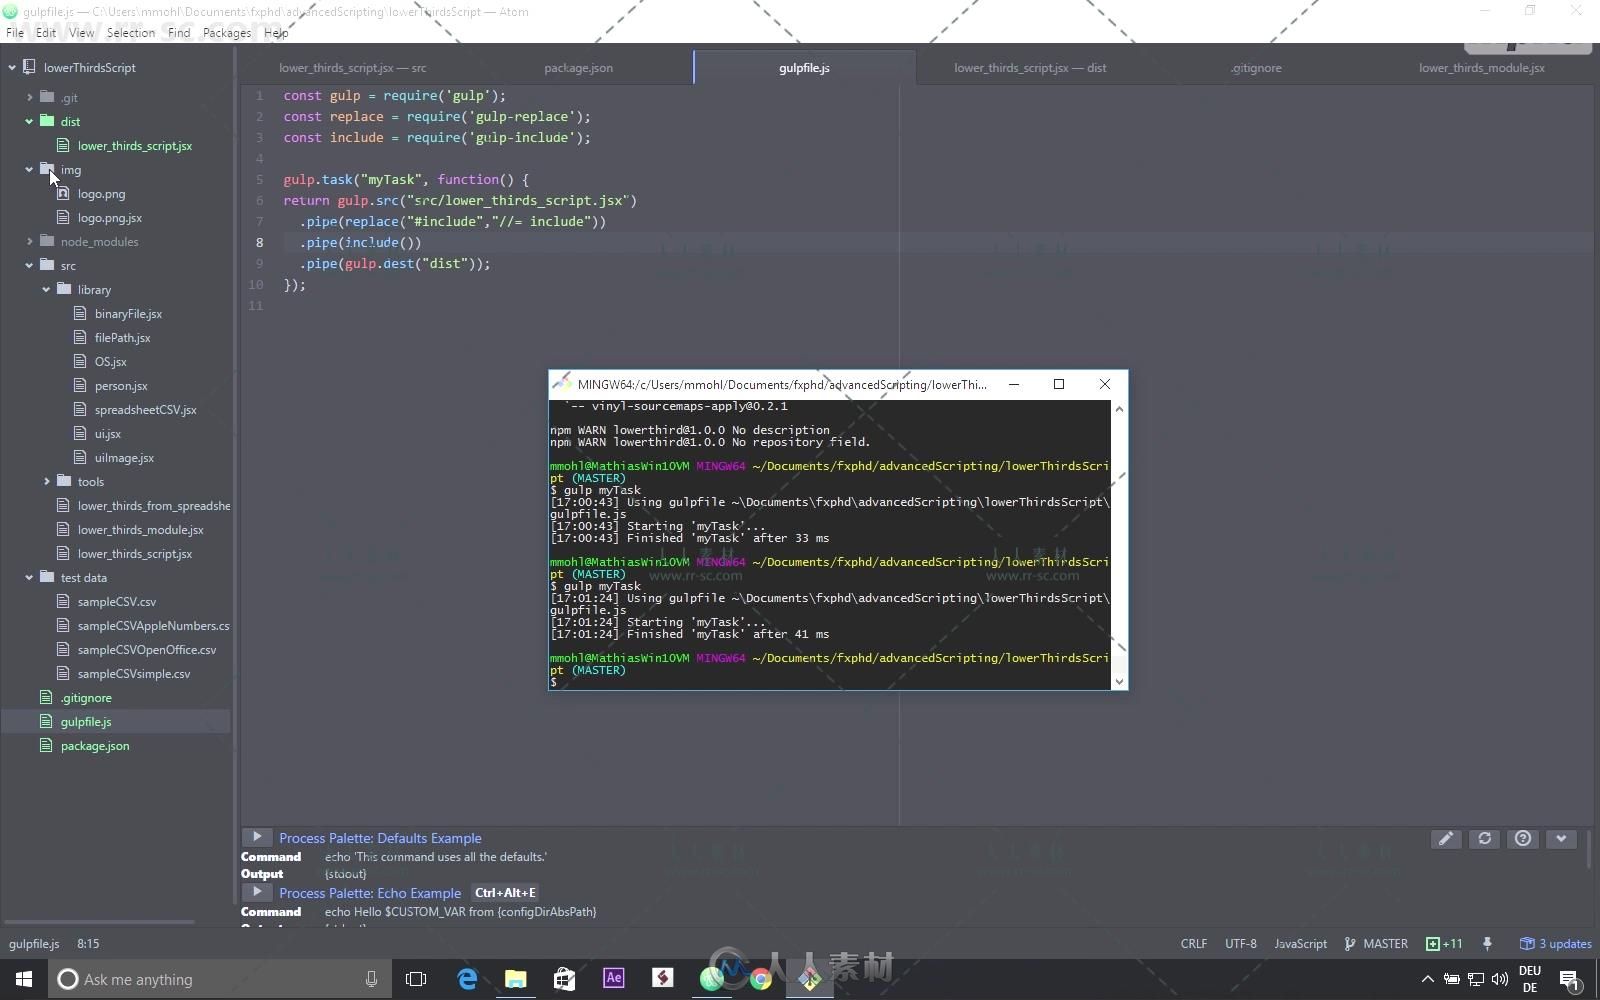Open sampleCSVOpenOffice.csv file

(x=146, y=650)
